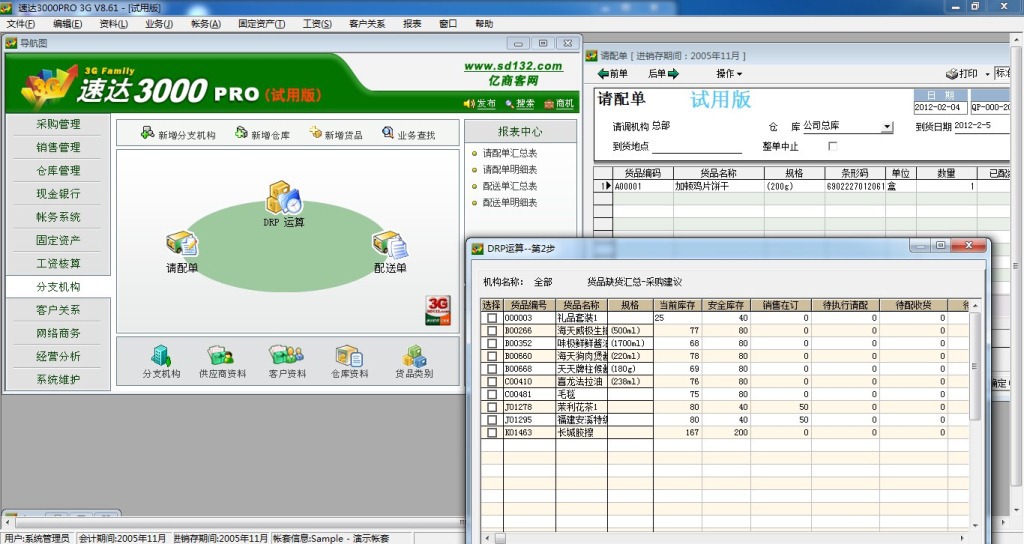Image resolution: width=1024 pixels, height=544 pixels.
Task: Select 系统维护 in the left sidebar
Action: [58, 379]
